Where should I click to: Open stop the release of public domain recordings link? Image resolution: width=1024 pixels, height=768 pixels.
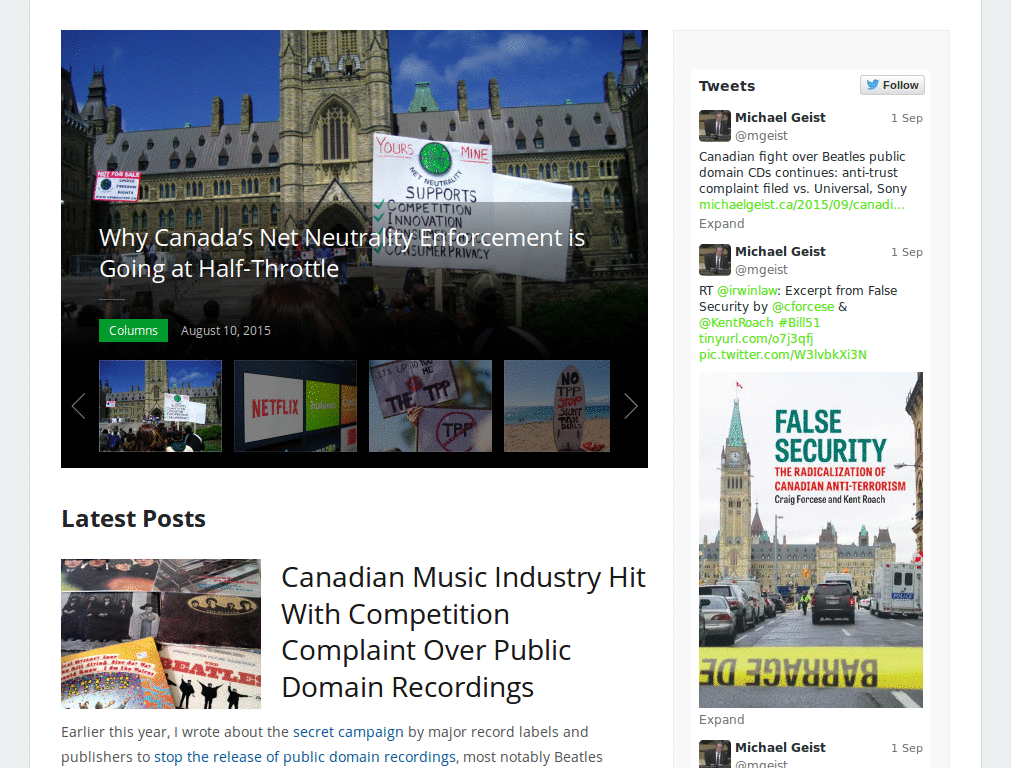(304, 757)
